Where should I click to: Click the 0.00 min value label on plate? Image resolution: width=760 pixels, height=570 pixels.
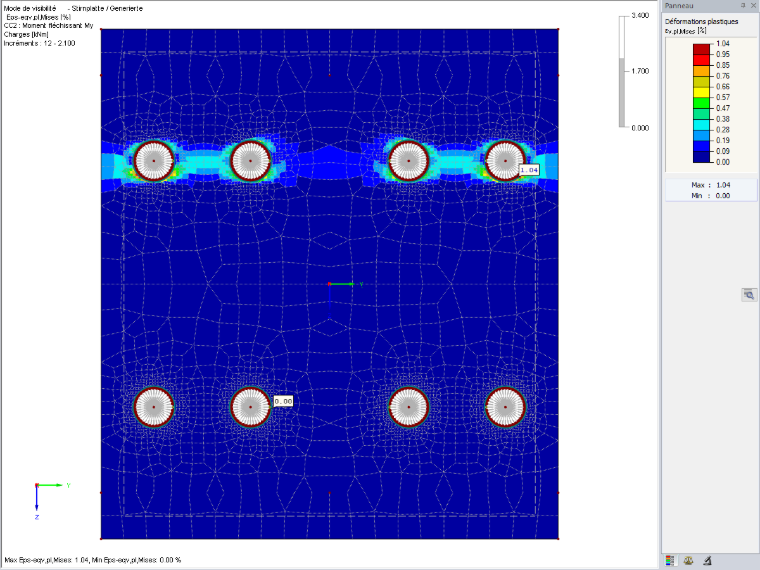tap(283, 401)
